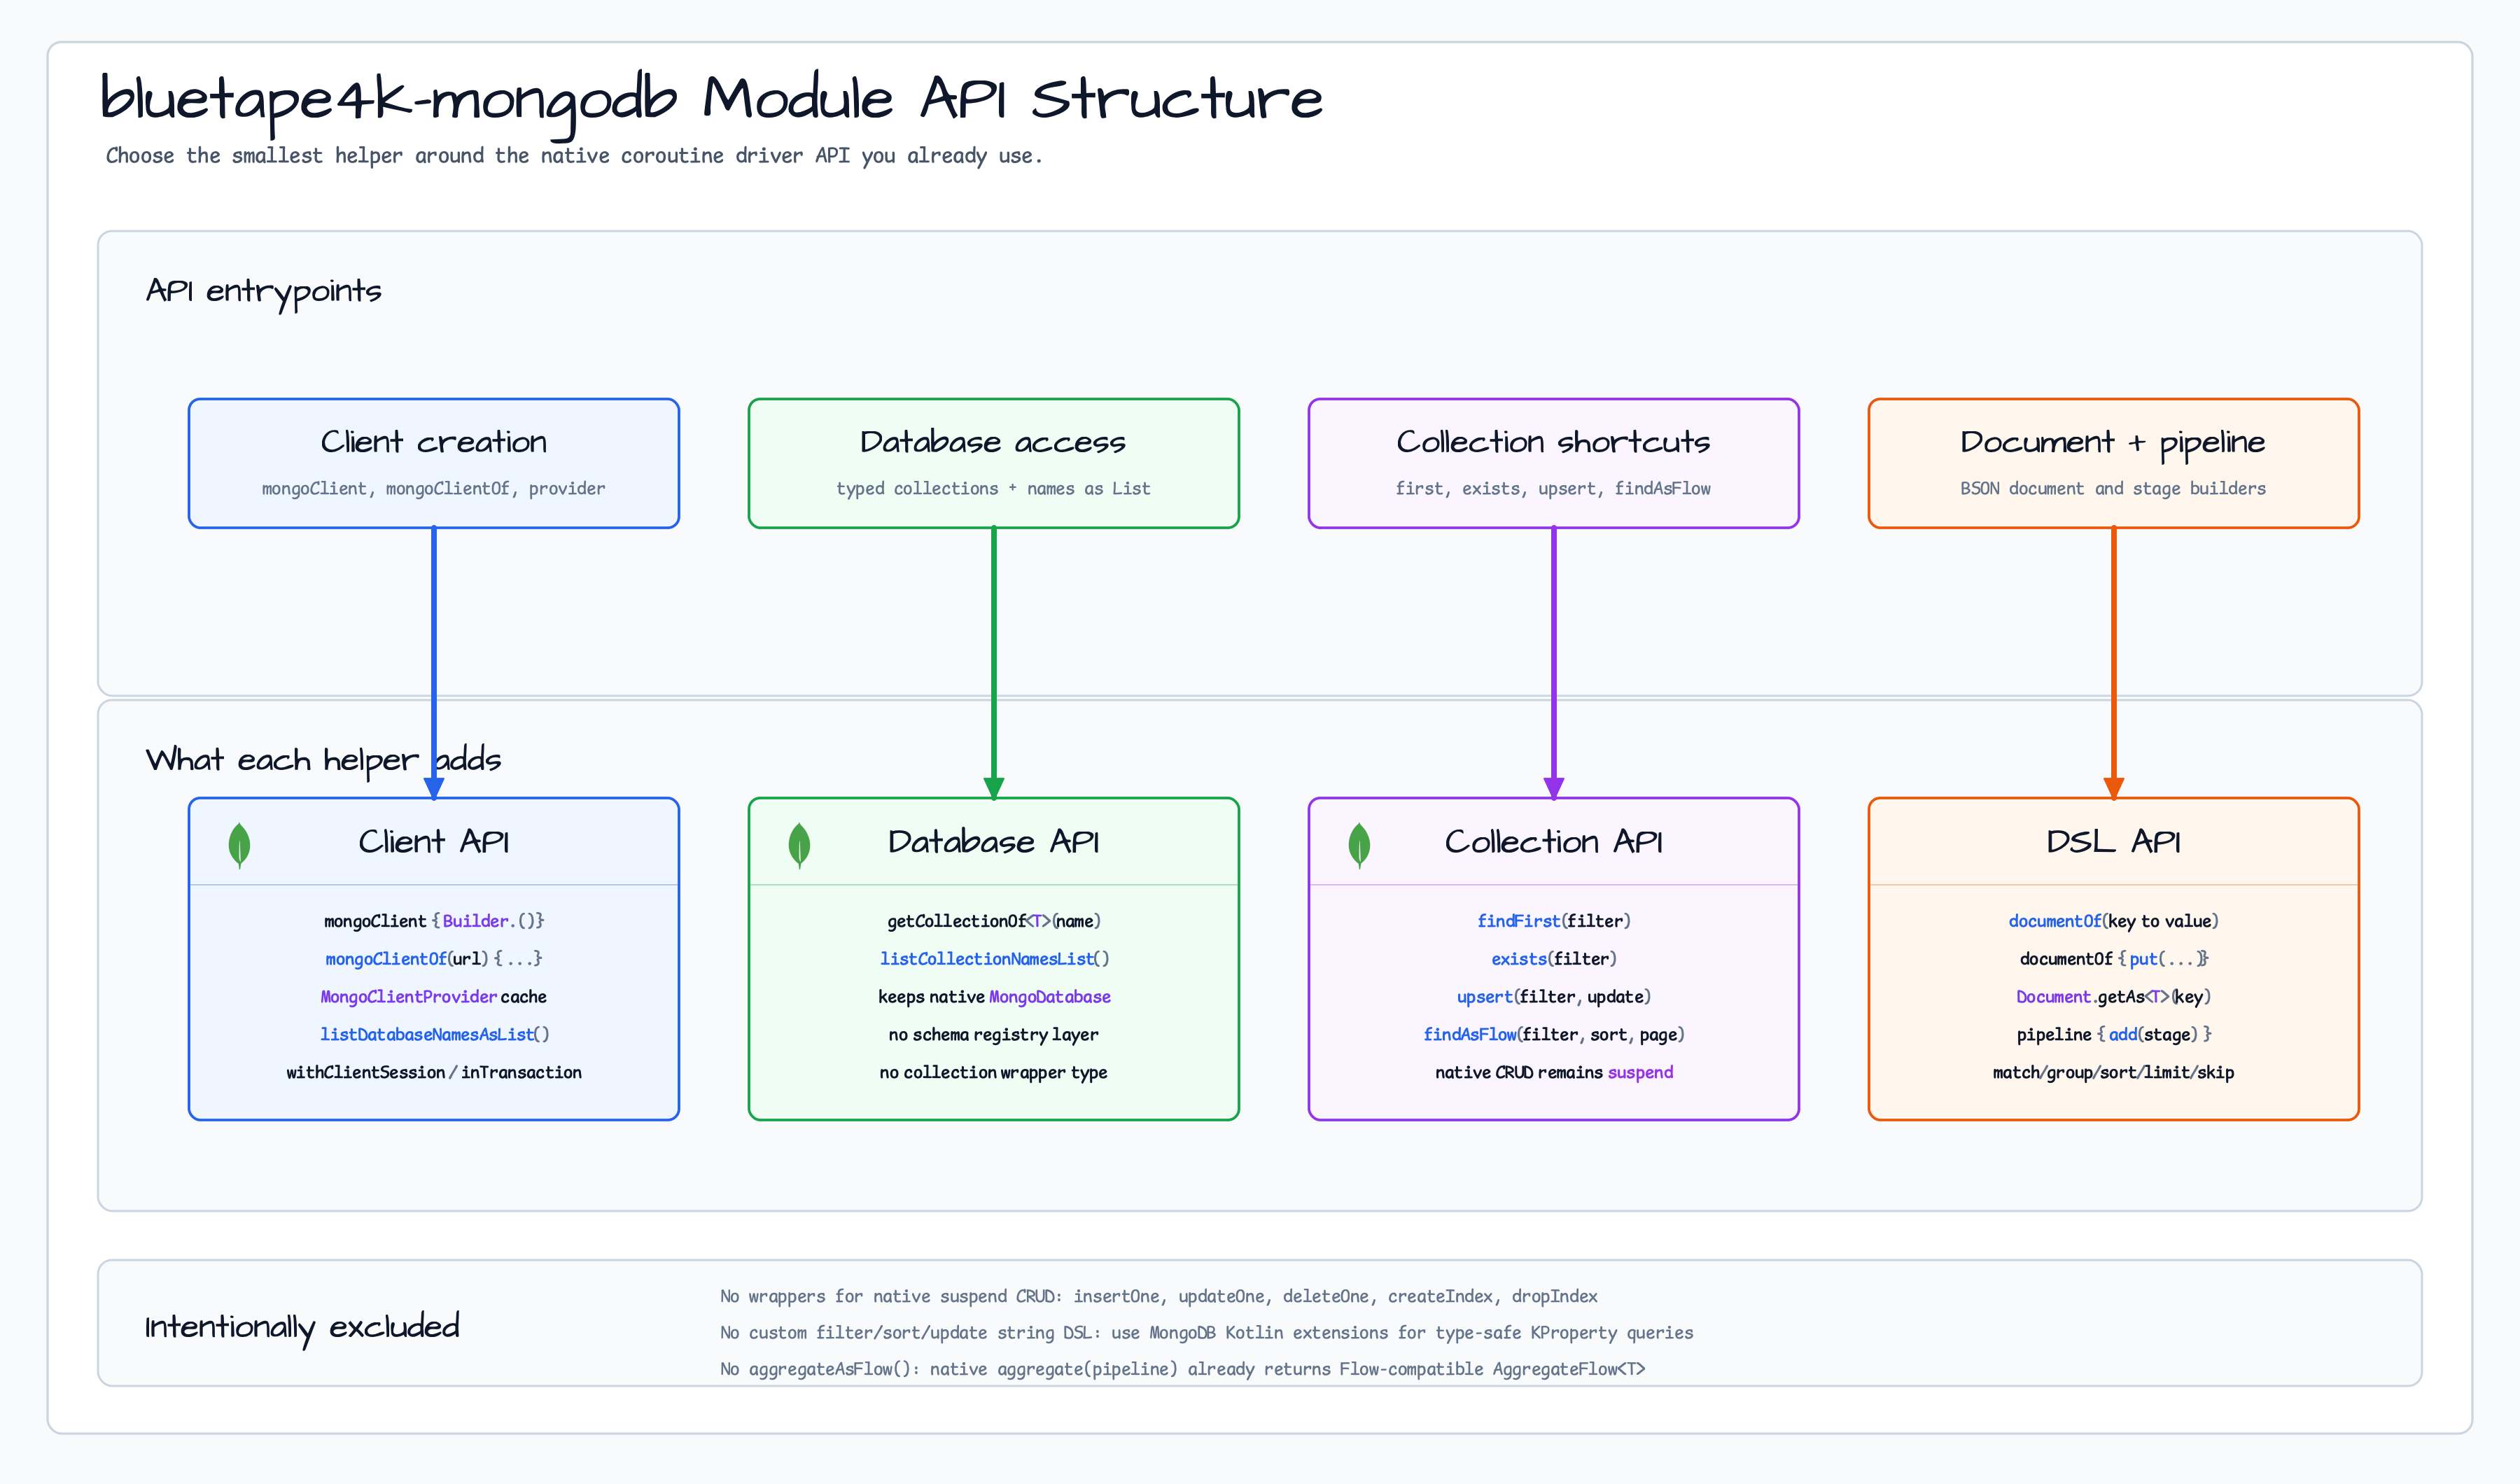Select the Collection shortcuts box
Image resolution: width=2520 pixels, height=1484 pixels.
pos(1554,463)
